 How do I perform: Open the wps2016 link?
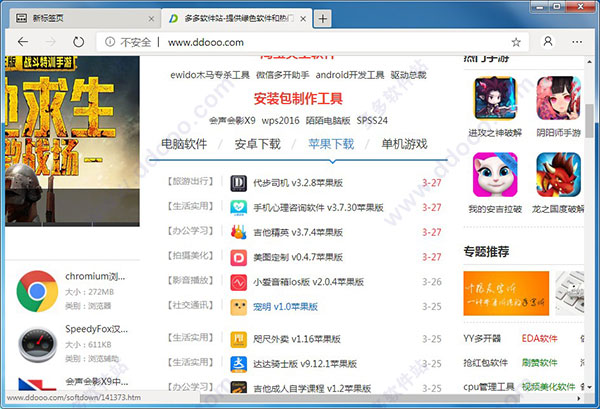tap(280, 121)
